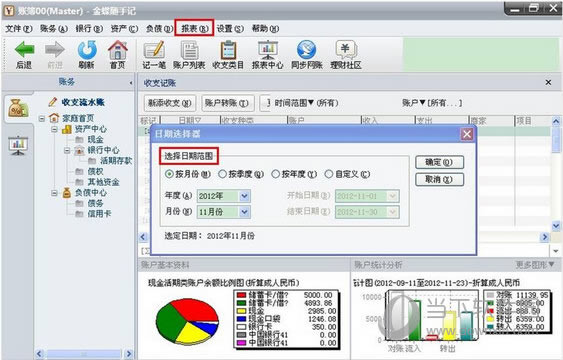Viewport: 563px width, 360px height.
Task: Click the red 储蓄卡 legend swatch
Action: click(241, 295)
